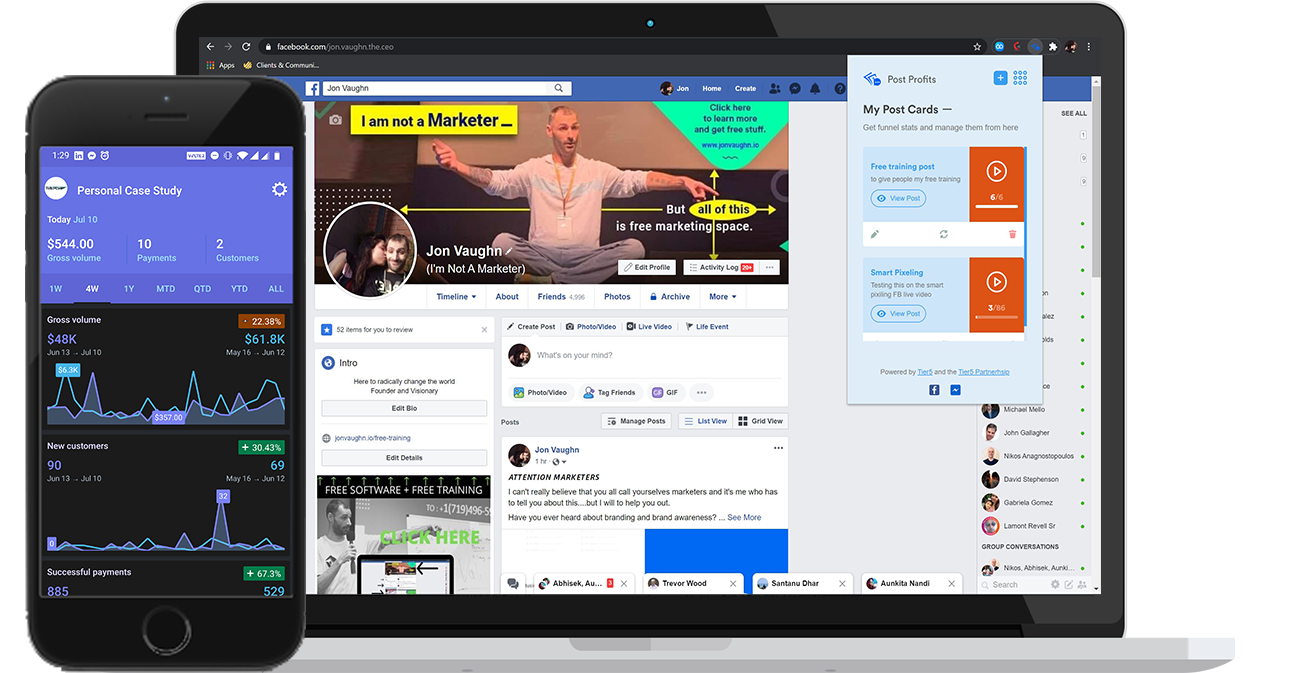The height and width of the screenshot is (673, 1300).
Task: Select the 1Y tab in phone app
Action: (129, 289)
